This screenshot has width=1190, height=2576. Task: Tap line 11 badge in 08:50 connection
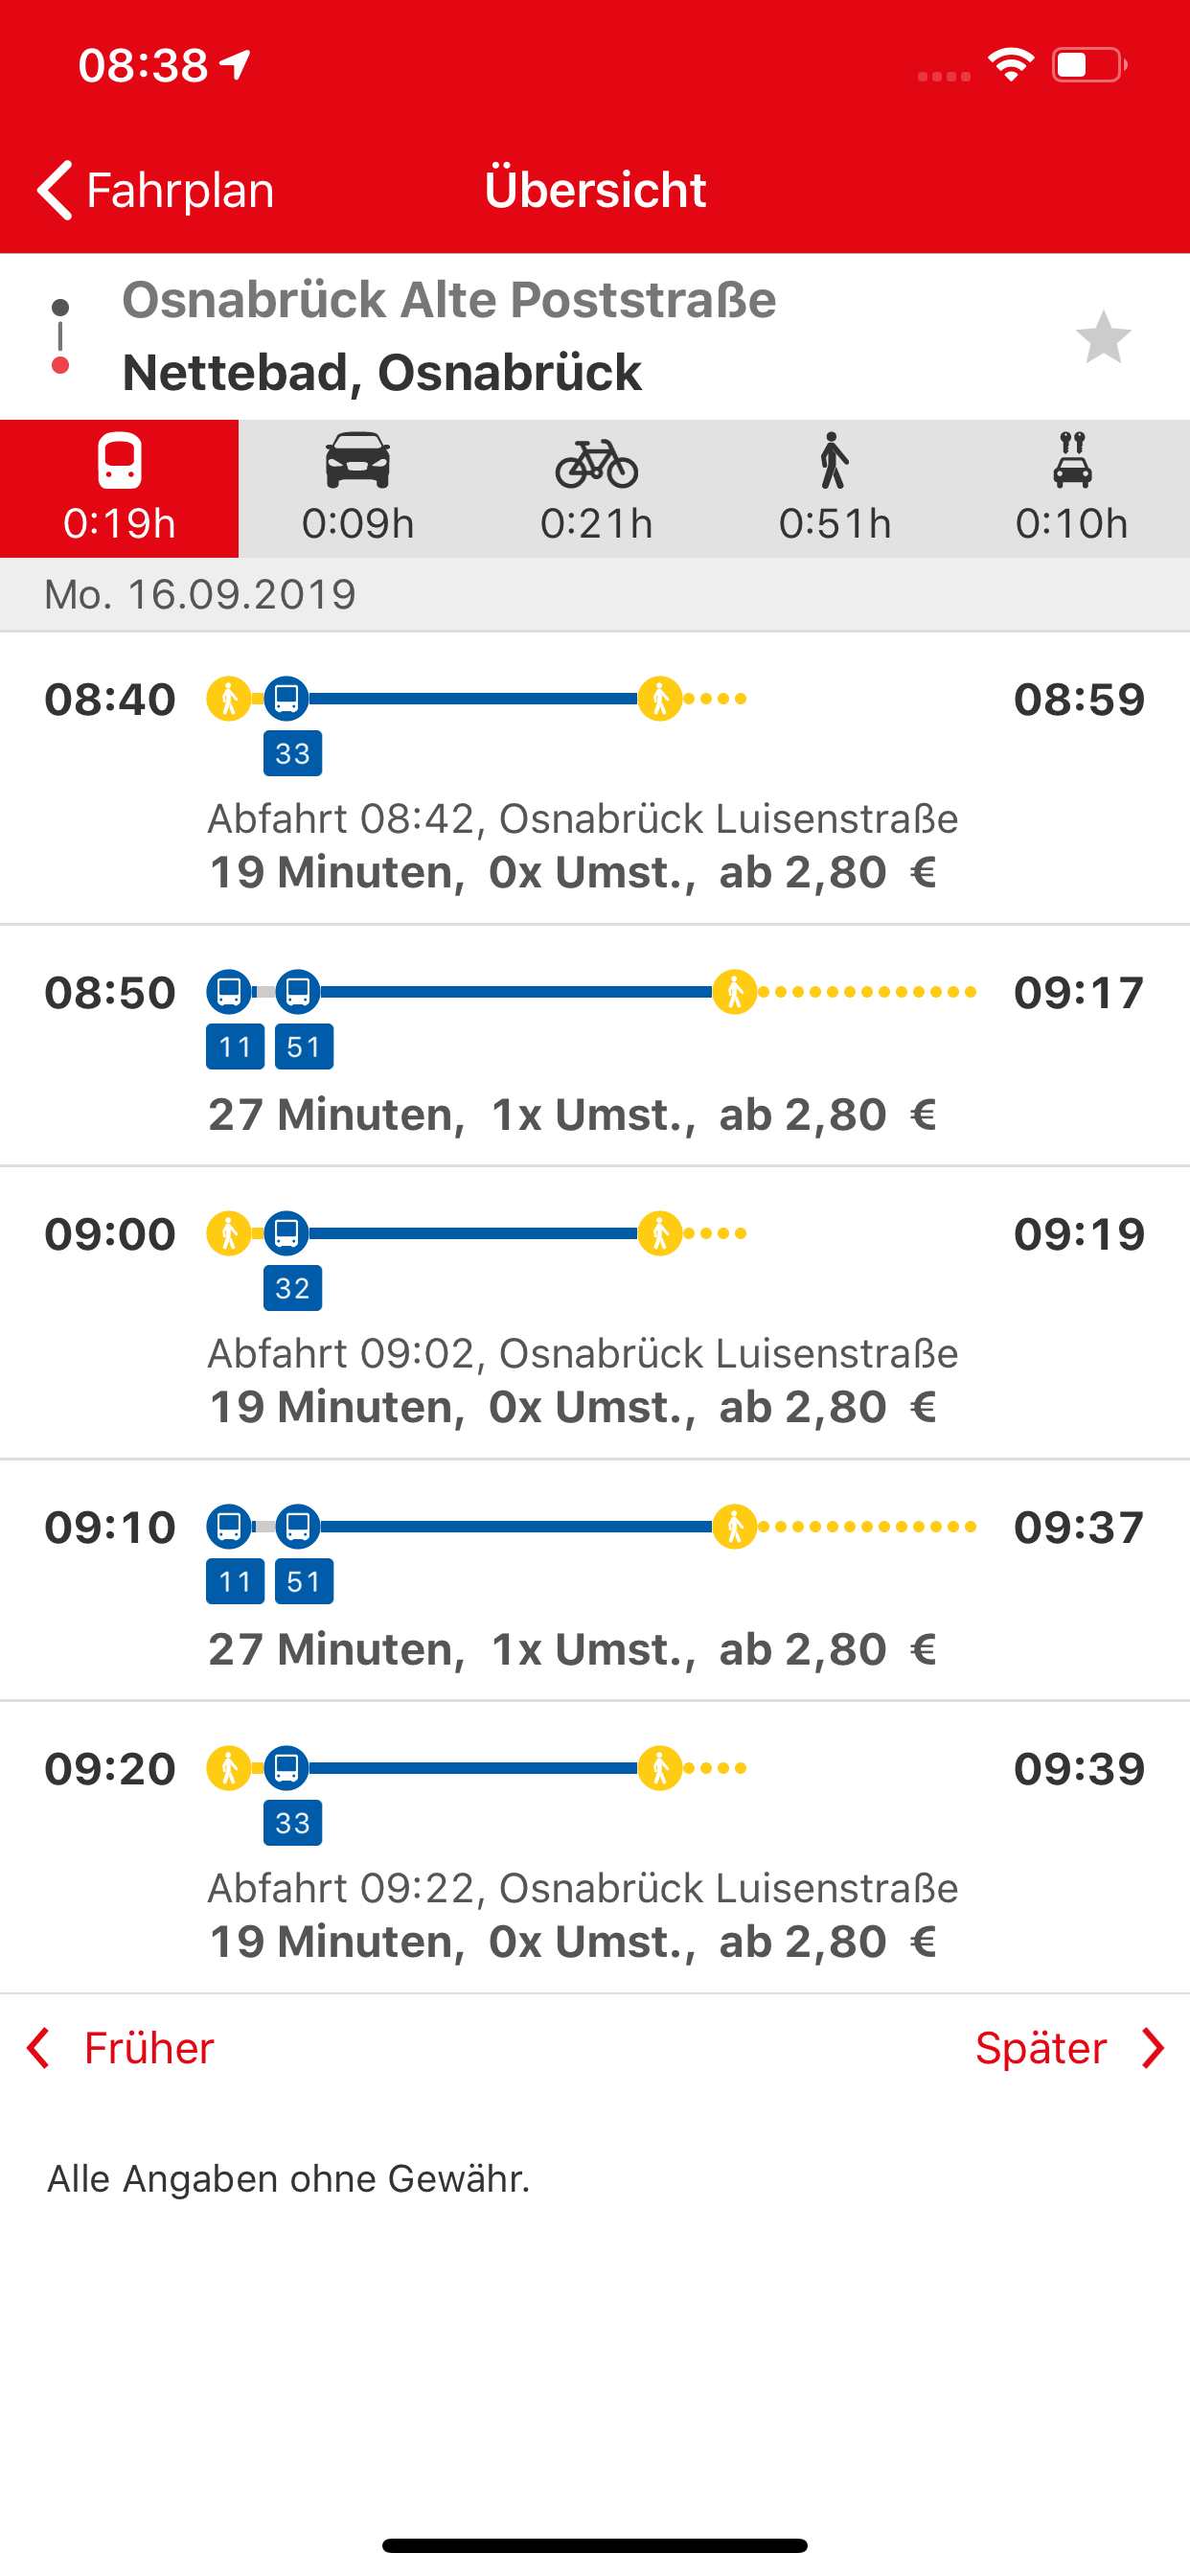tap(235, 1047)
